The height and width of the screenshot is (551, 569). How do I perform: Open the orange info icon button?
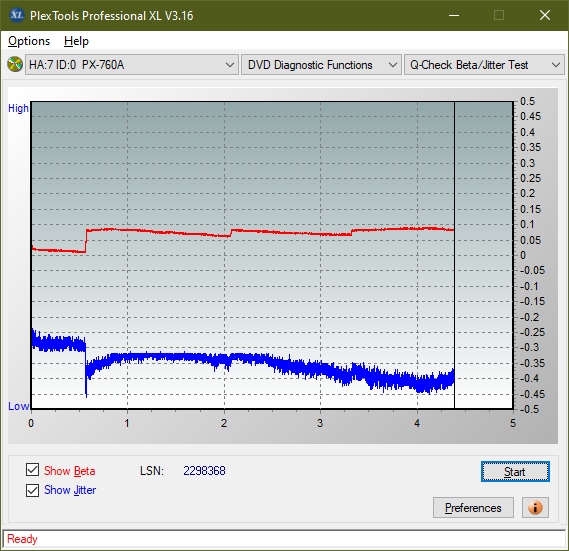pos(535,507)
